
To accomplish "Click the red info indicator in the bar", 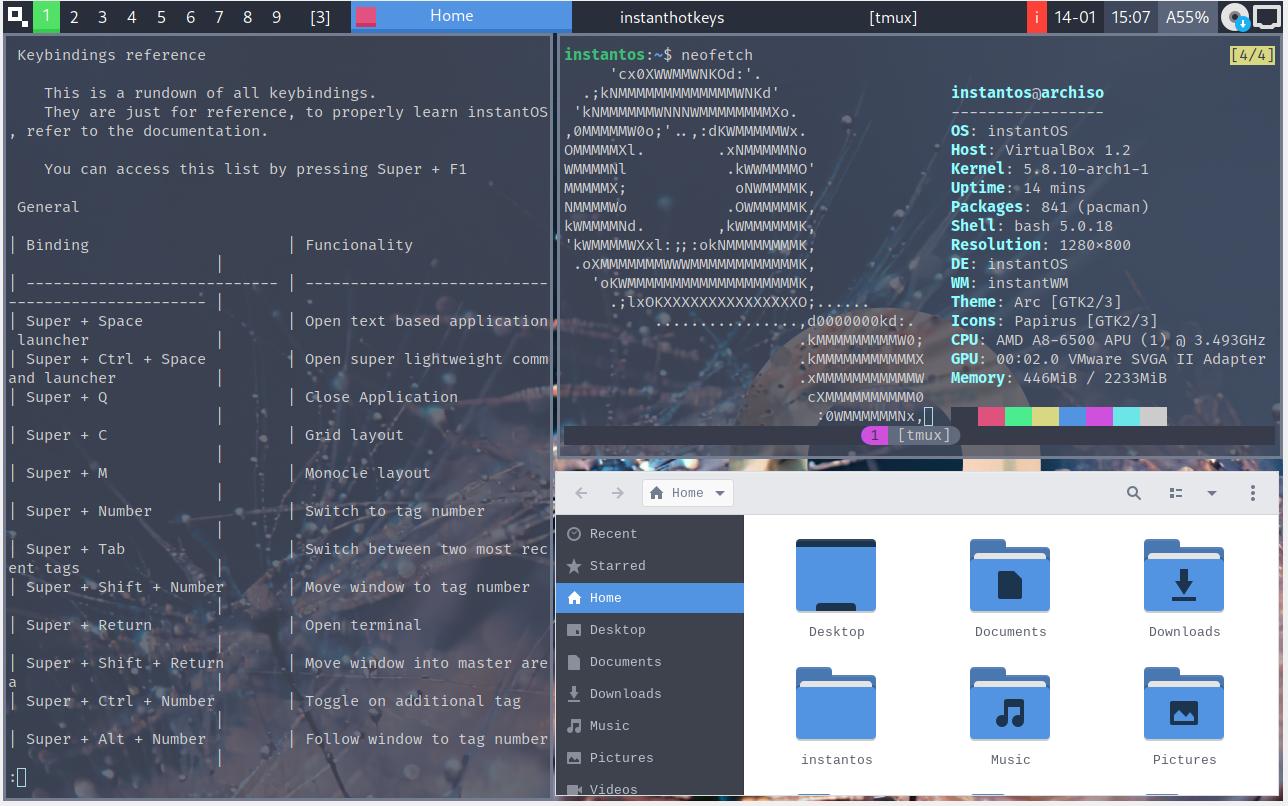I will tap(1037, 17).
